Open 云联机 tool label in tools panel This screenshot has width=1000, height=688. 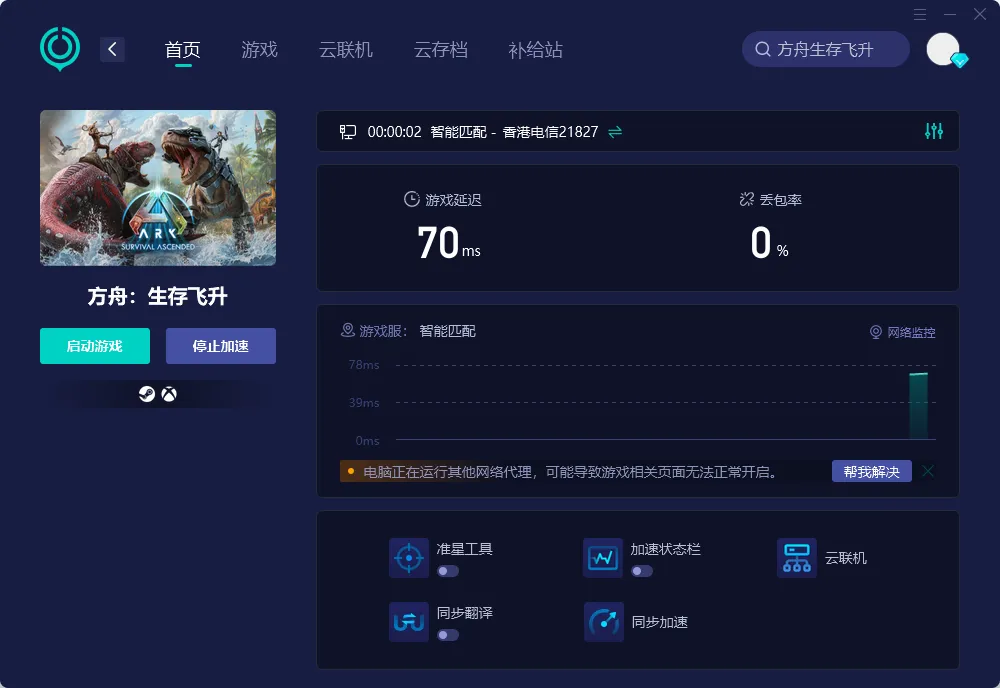coord(846,558)
